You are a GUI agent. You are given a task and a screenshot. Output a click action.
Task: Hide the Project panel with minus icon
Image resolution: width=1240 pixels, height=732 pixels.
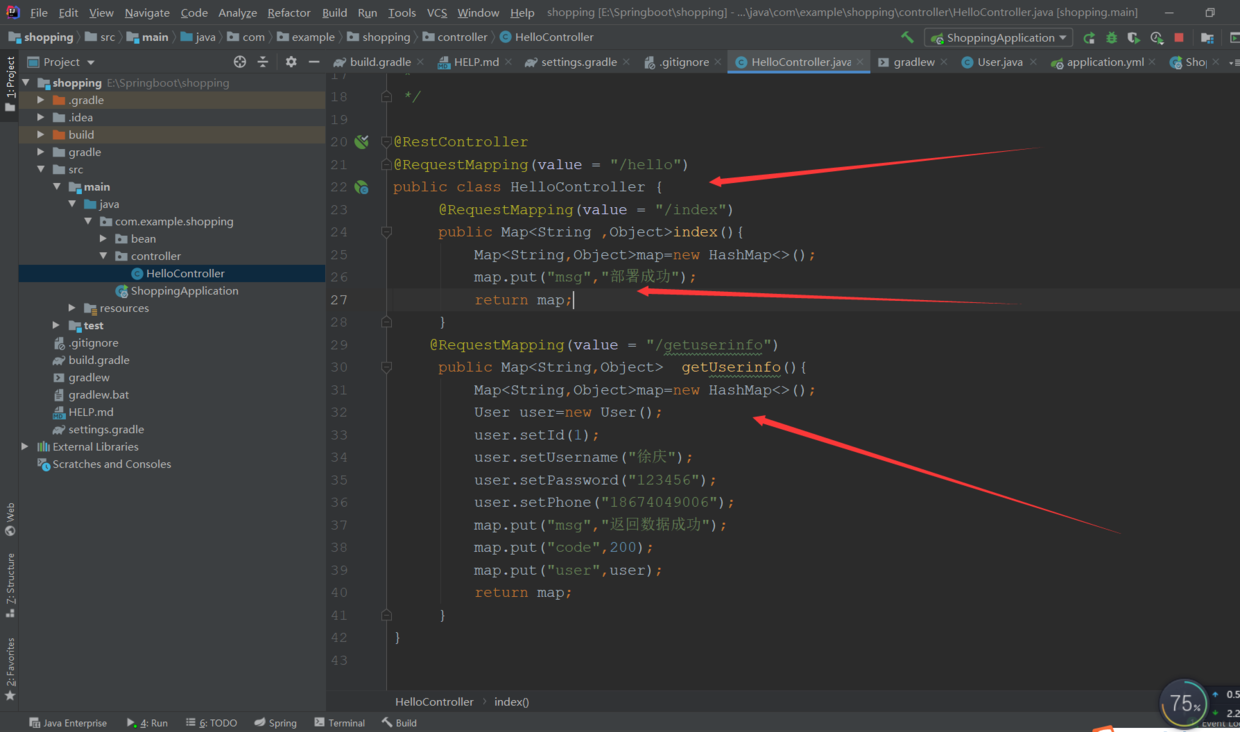tap(314, 62)
